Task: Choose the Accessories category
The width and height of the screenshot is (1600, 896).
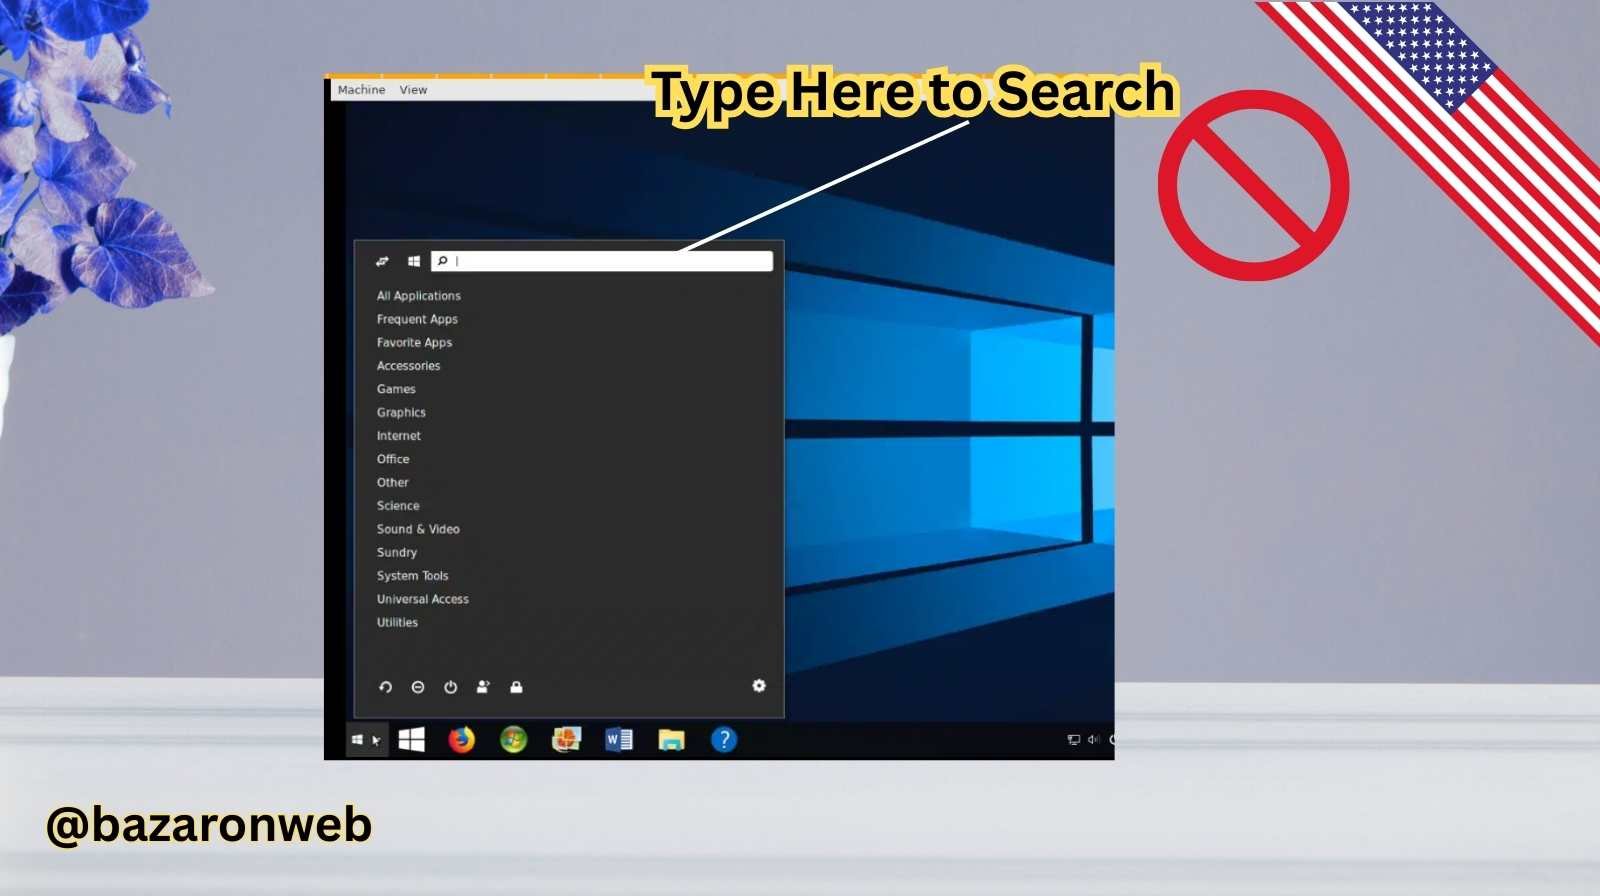Action: (x=408, y=366)
